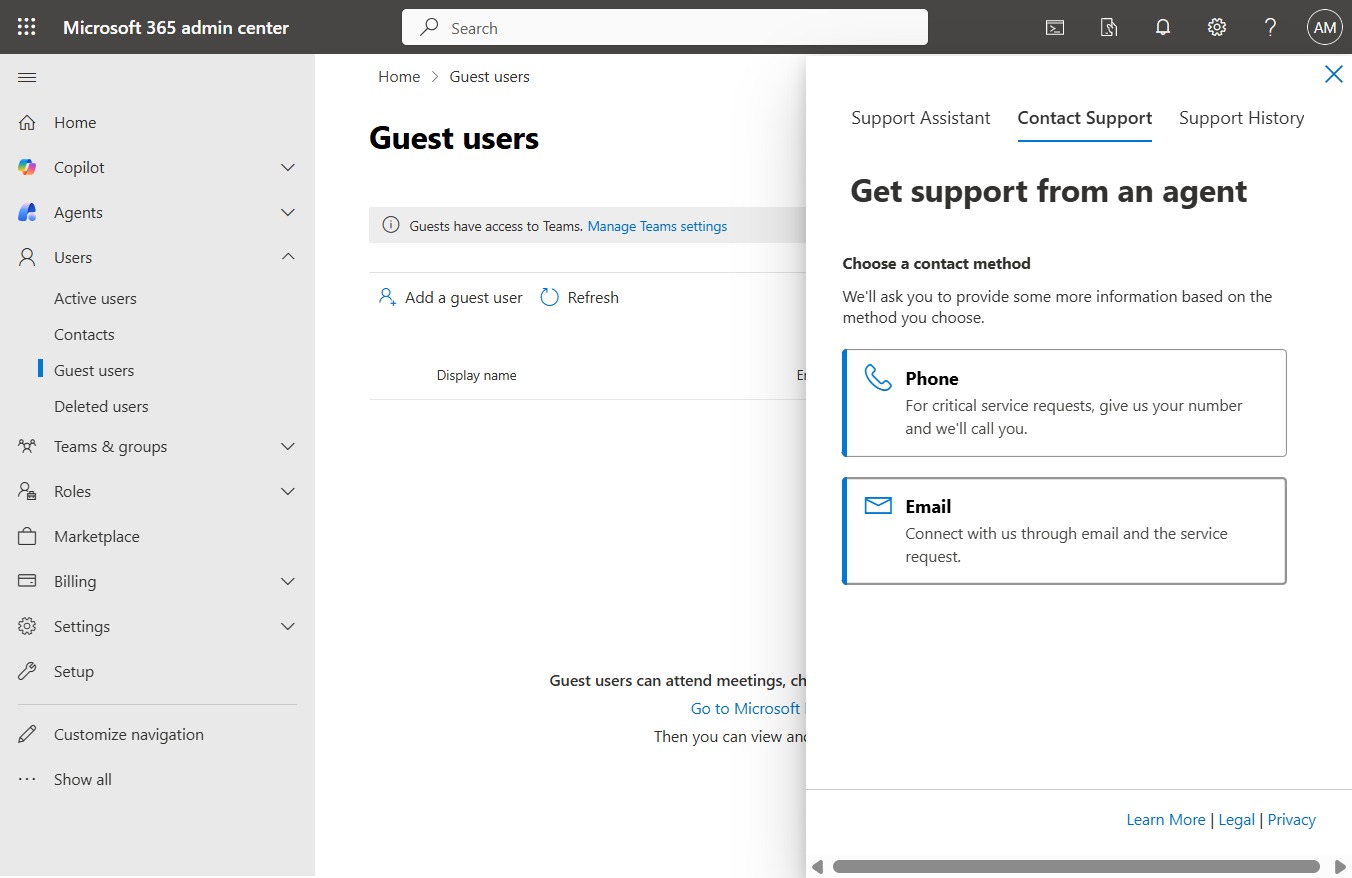
Task: Click the Display name column header
Action: (x=476, y=375)
